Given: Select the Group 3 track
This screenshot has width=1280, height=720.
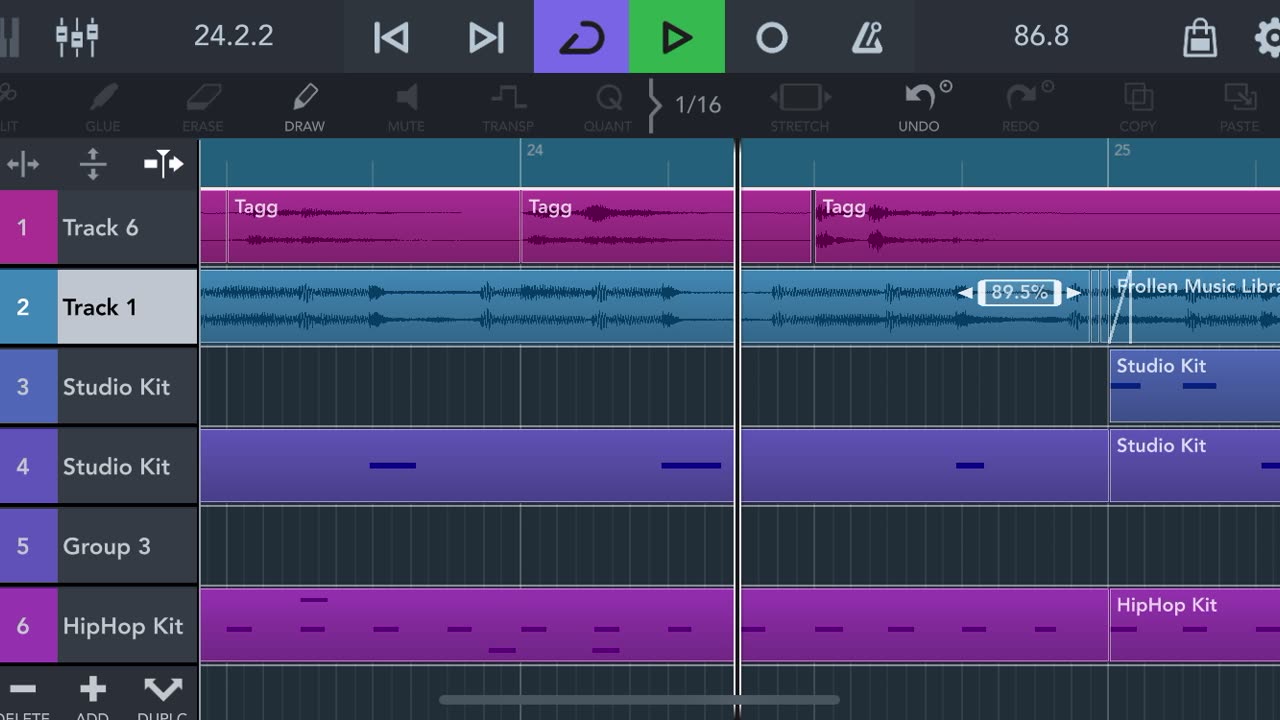Looking at the screenshot, I should click(x=127, y=546).
